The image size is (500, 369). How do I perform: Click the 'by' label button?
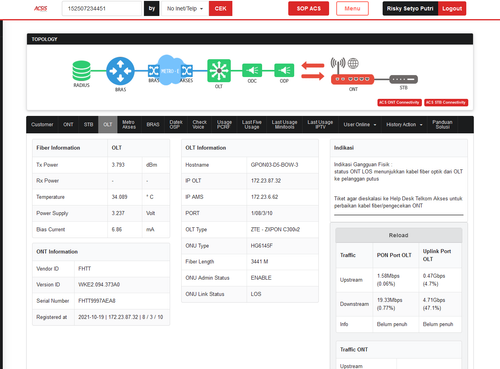coord(152,9)
